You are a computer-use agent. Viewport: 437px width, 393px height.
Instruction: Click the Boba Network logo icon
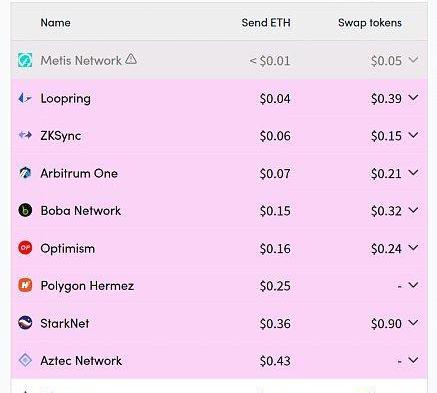click(x=25, y=210)
